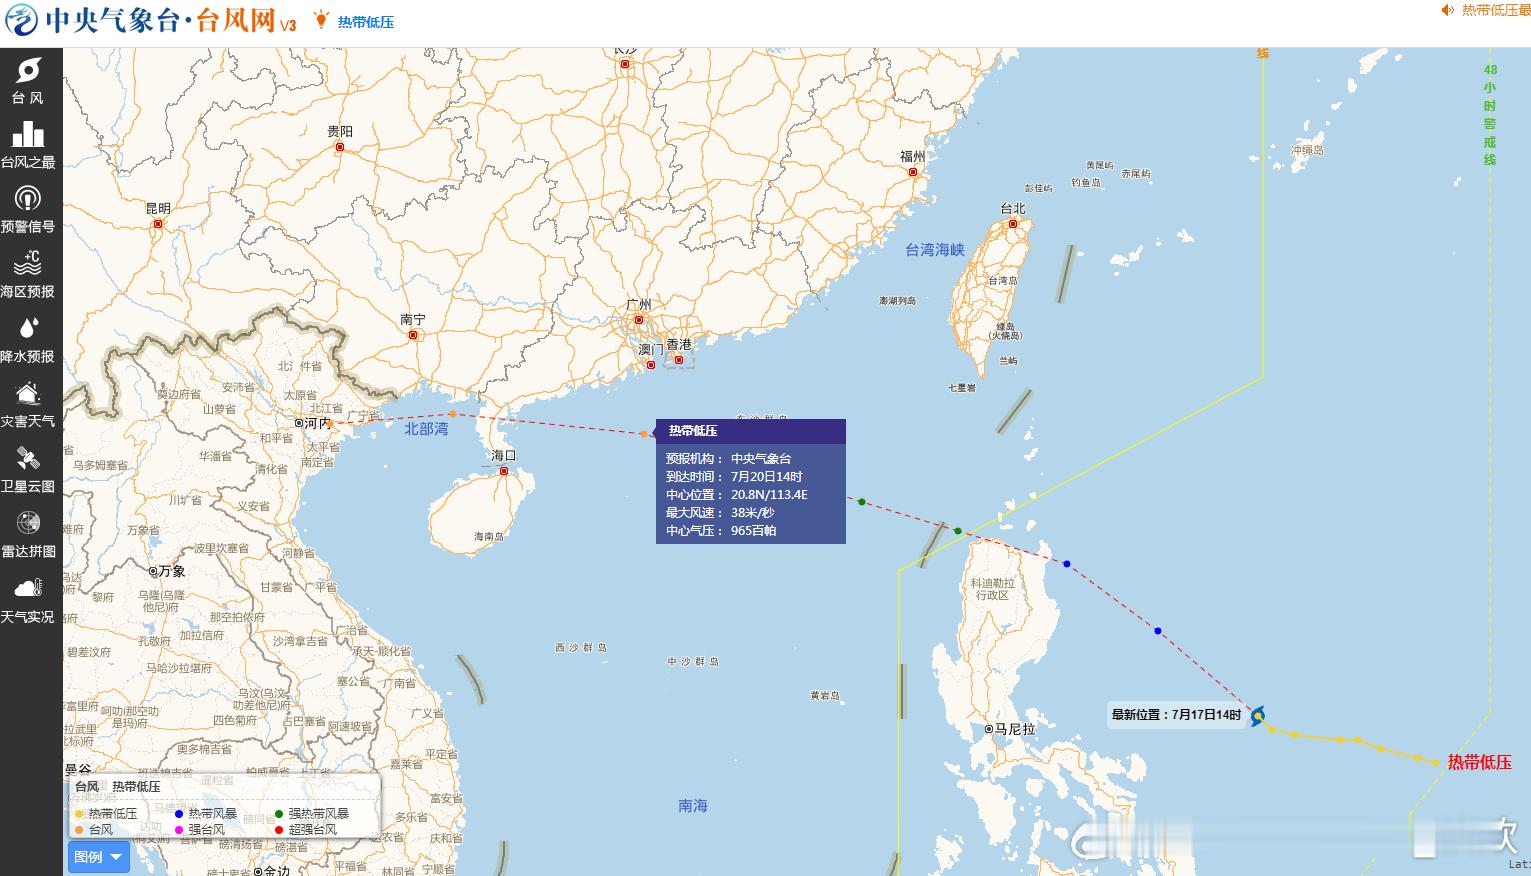This screenshot has height=876, width=1531.
Task: Click popup row 预报机构 中央气象台
Action: (x=728, y=459)
